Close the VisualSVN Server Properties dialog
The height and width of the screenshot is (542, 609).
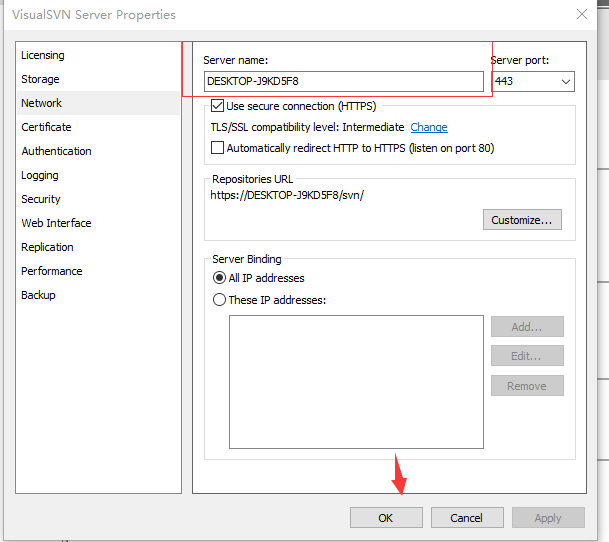[581, 14]
